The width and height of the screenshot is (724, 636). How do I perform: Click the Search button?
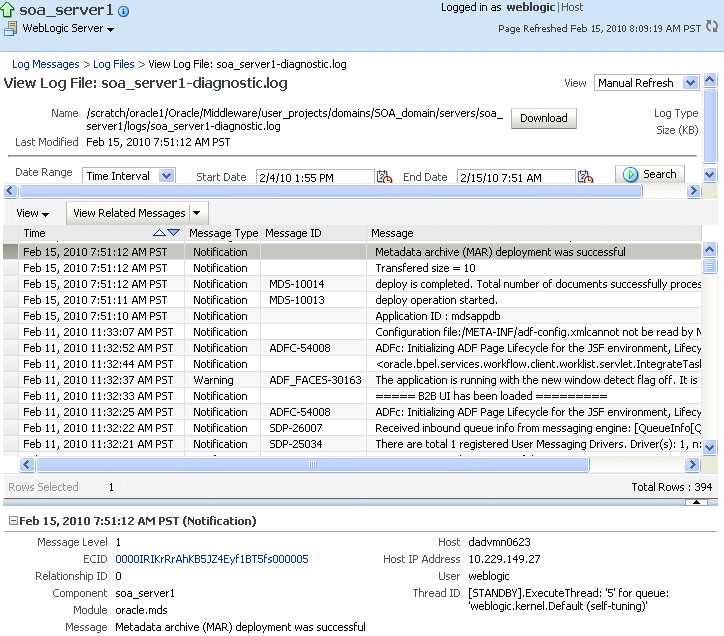point(650,175)
